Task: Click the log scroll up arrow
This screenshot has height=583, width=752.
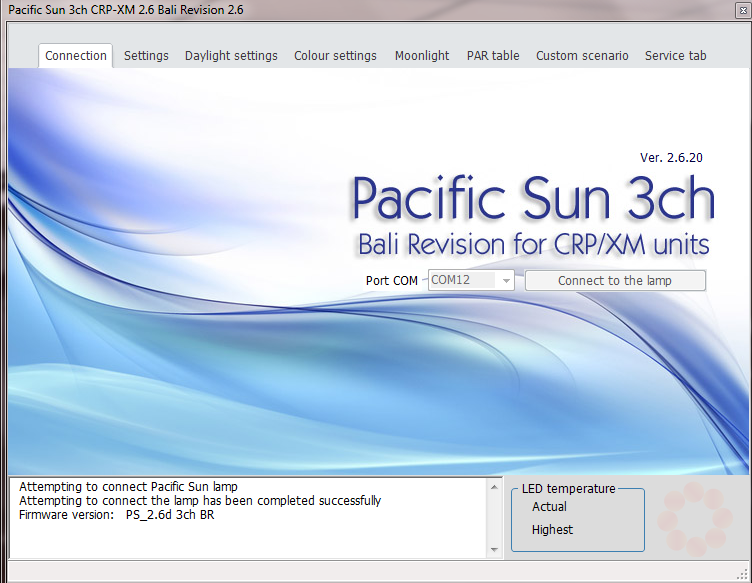Action: click(494, 487)
